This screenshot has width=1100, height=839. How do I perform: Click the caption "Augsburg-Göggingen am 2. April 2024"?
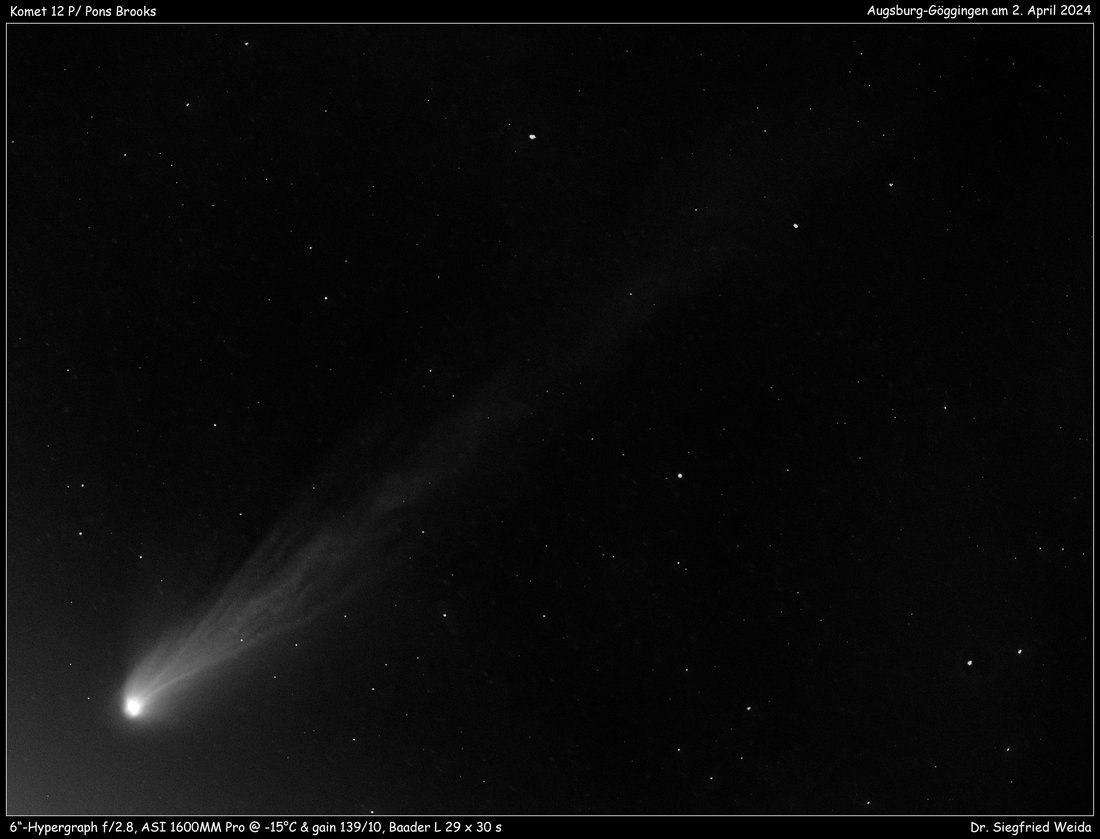tap(979, 11)
